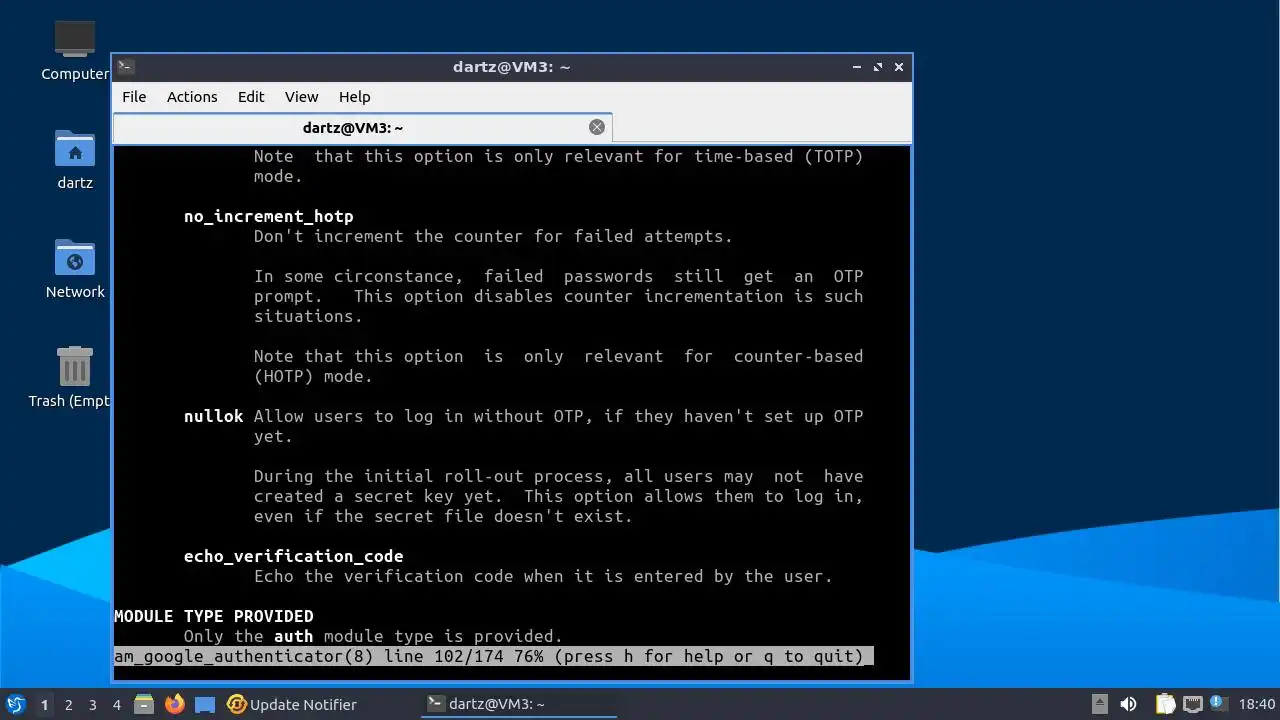Image resolution: width=1280 pixels, height=720 pixels.
Task: Open the volume control tray icon
Action: 1129,704
